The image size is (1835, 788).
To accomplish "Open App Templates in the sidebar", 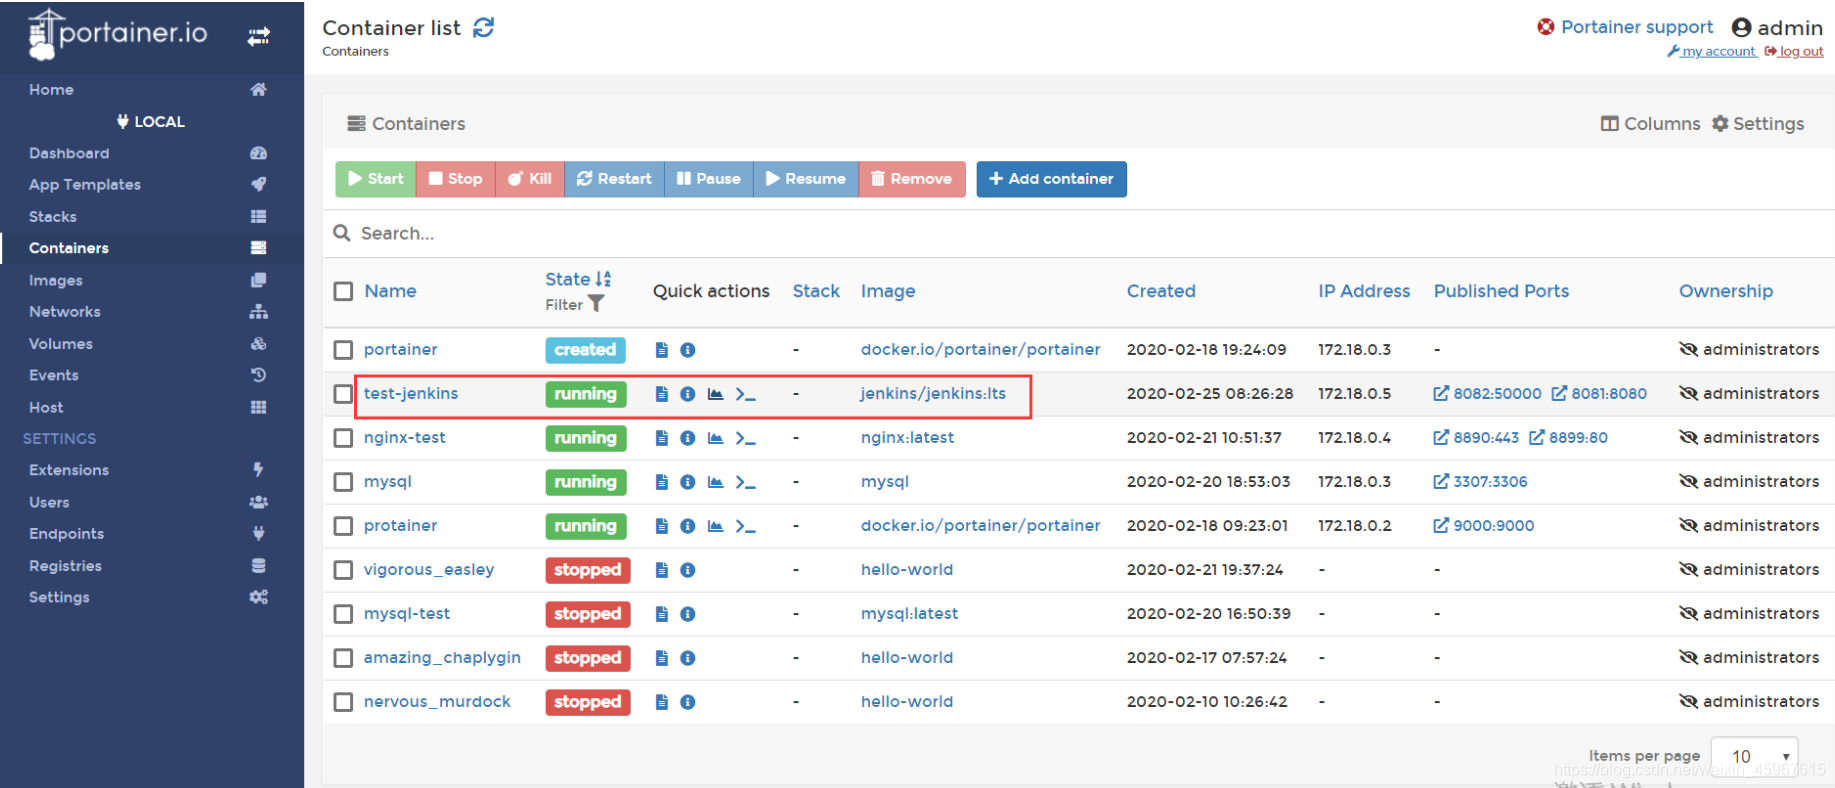I will tap(85, 185).
